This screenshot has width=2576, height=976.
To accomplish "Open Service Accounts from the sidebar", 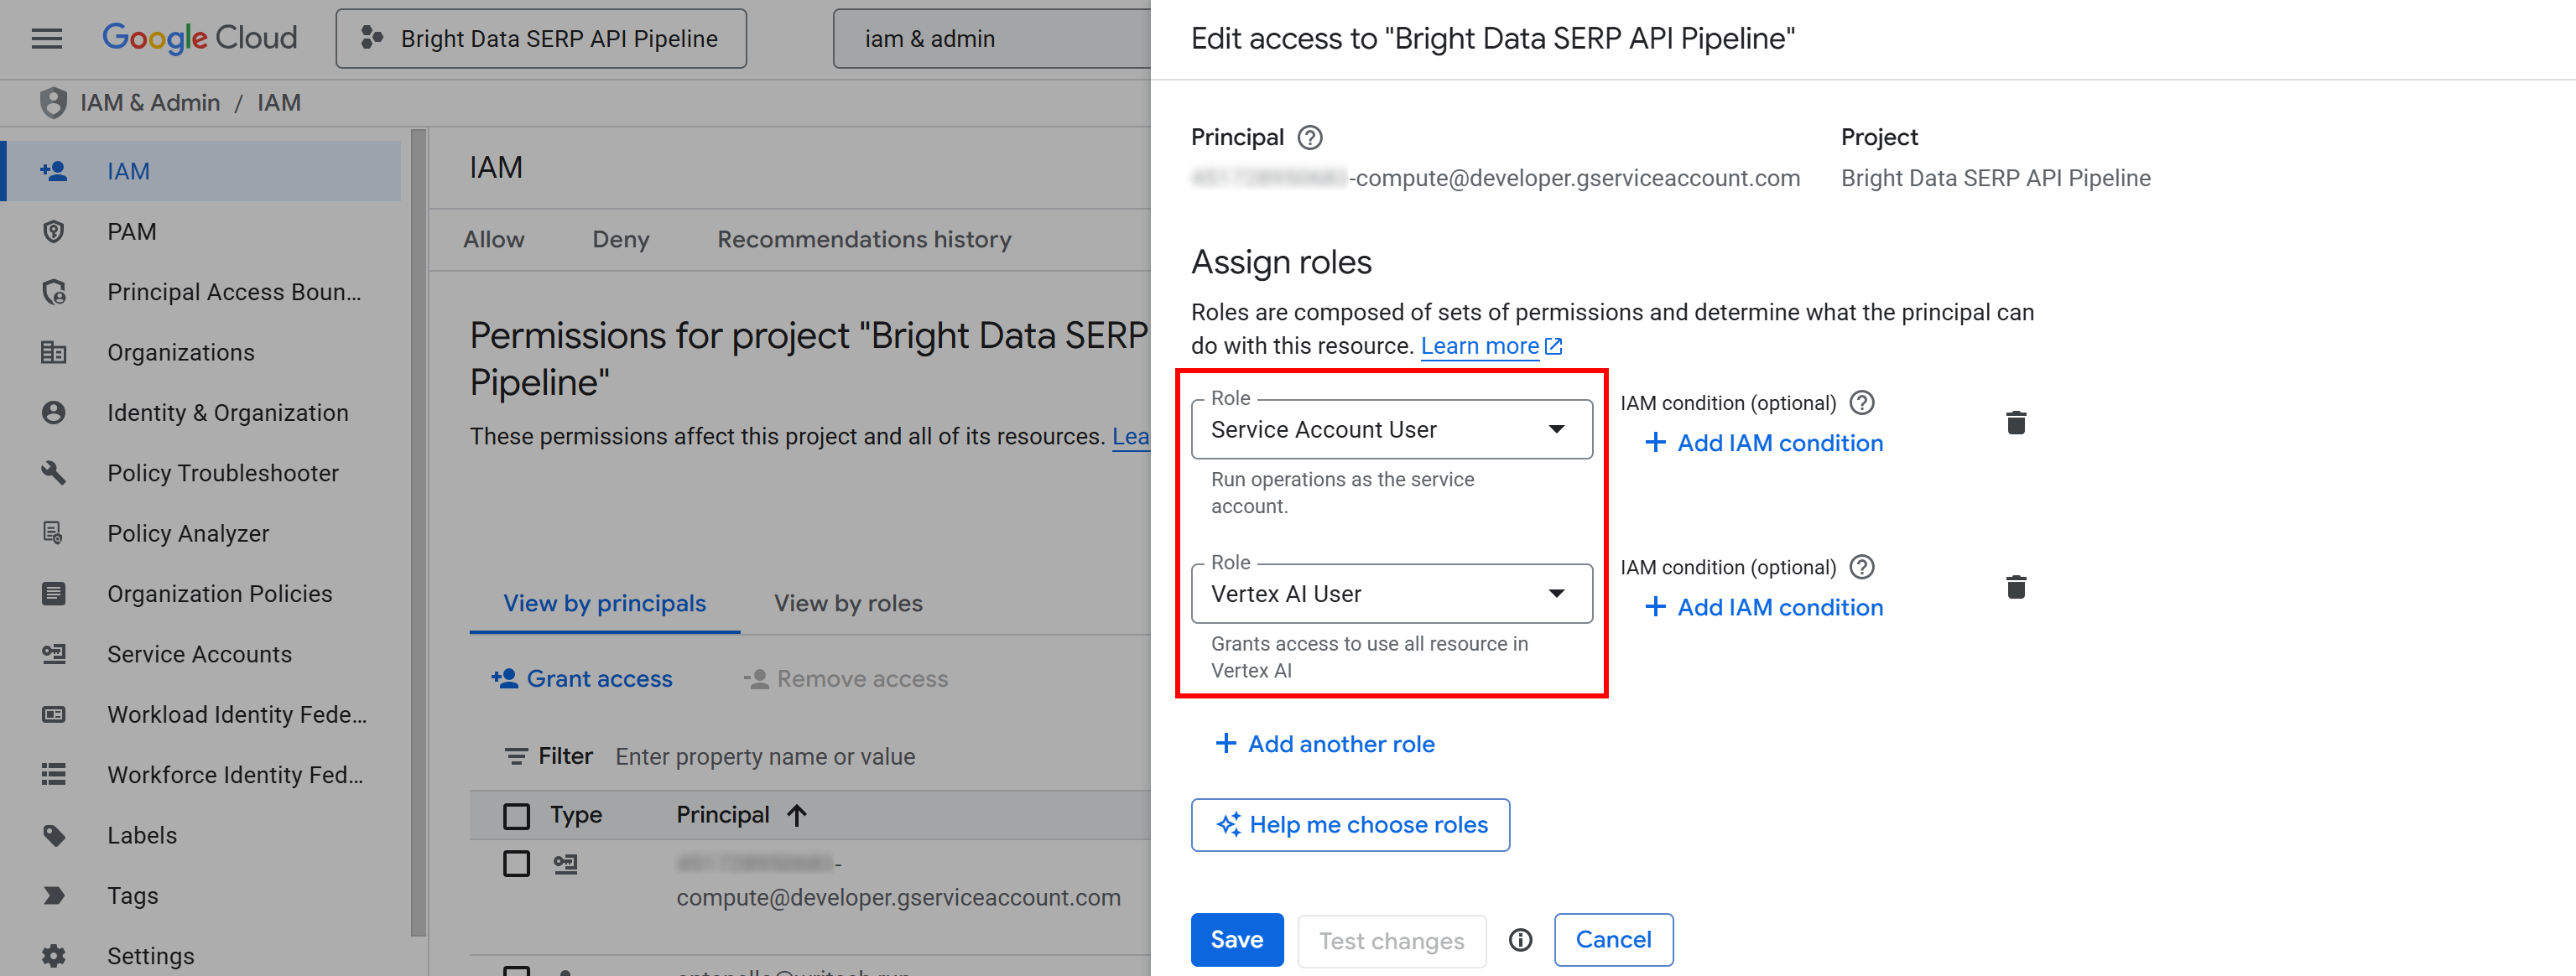I will pyautogui.click(x=198, y=654).
